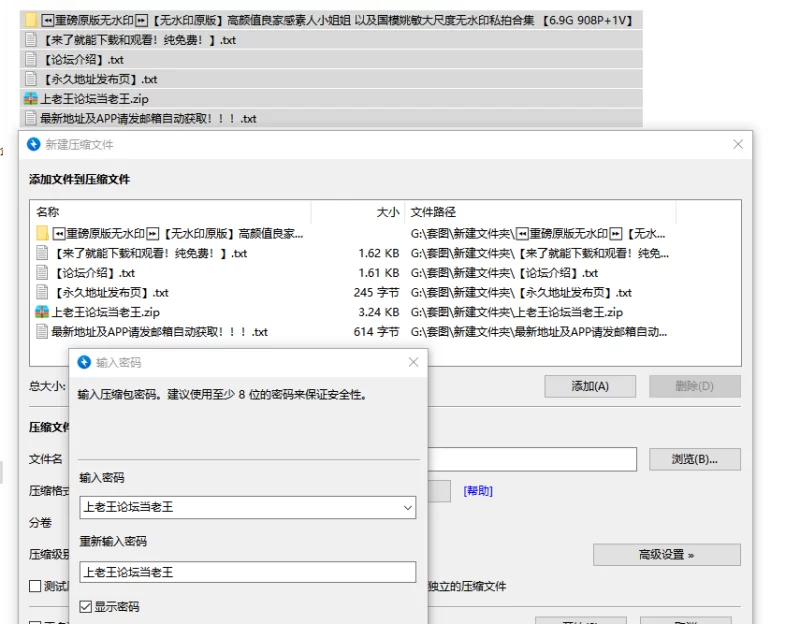Viewport: 800px width, 624px height.
Task: Expand 高级设置 options
Action: [x=666, y=555]
